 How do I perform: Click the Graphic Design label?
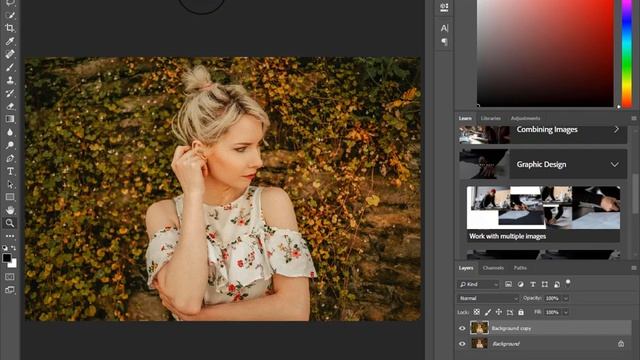pos(541,164)
